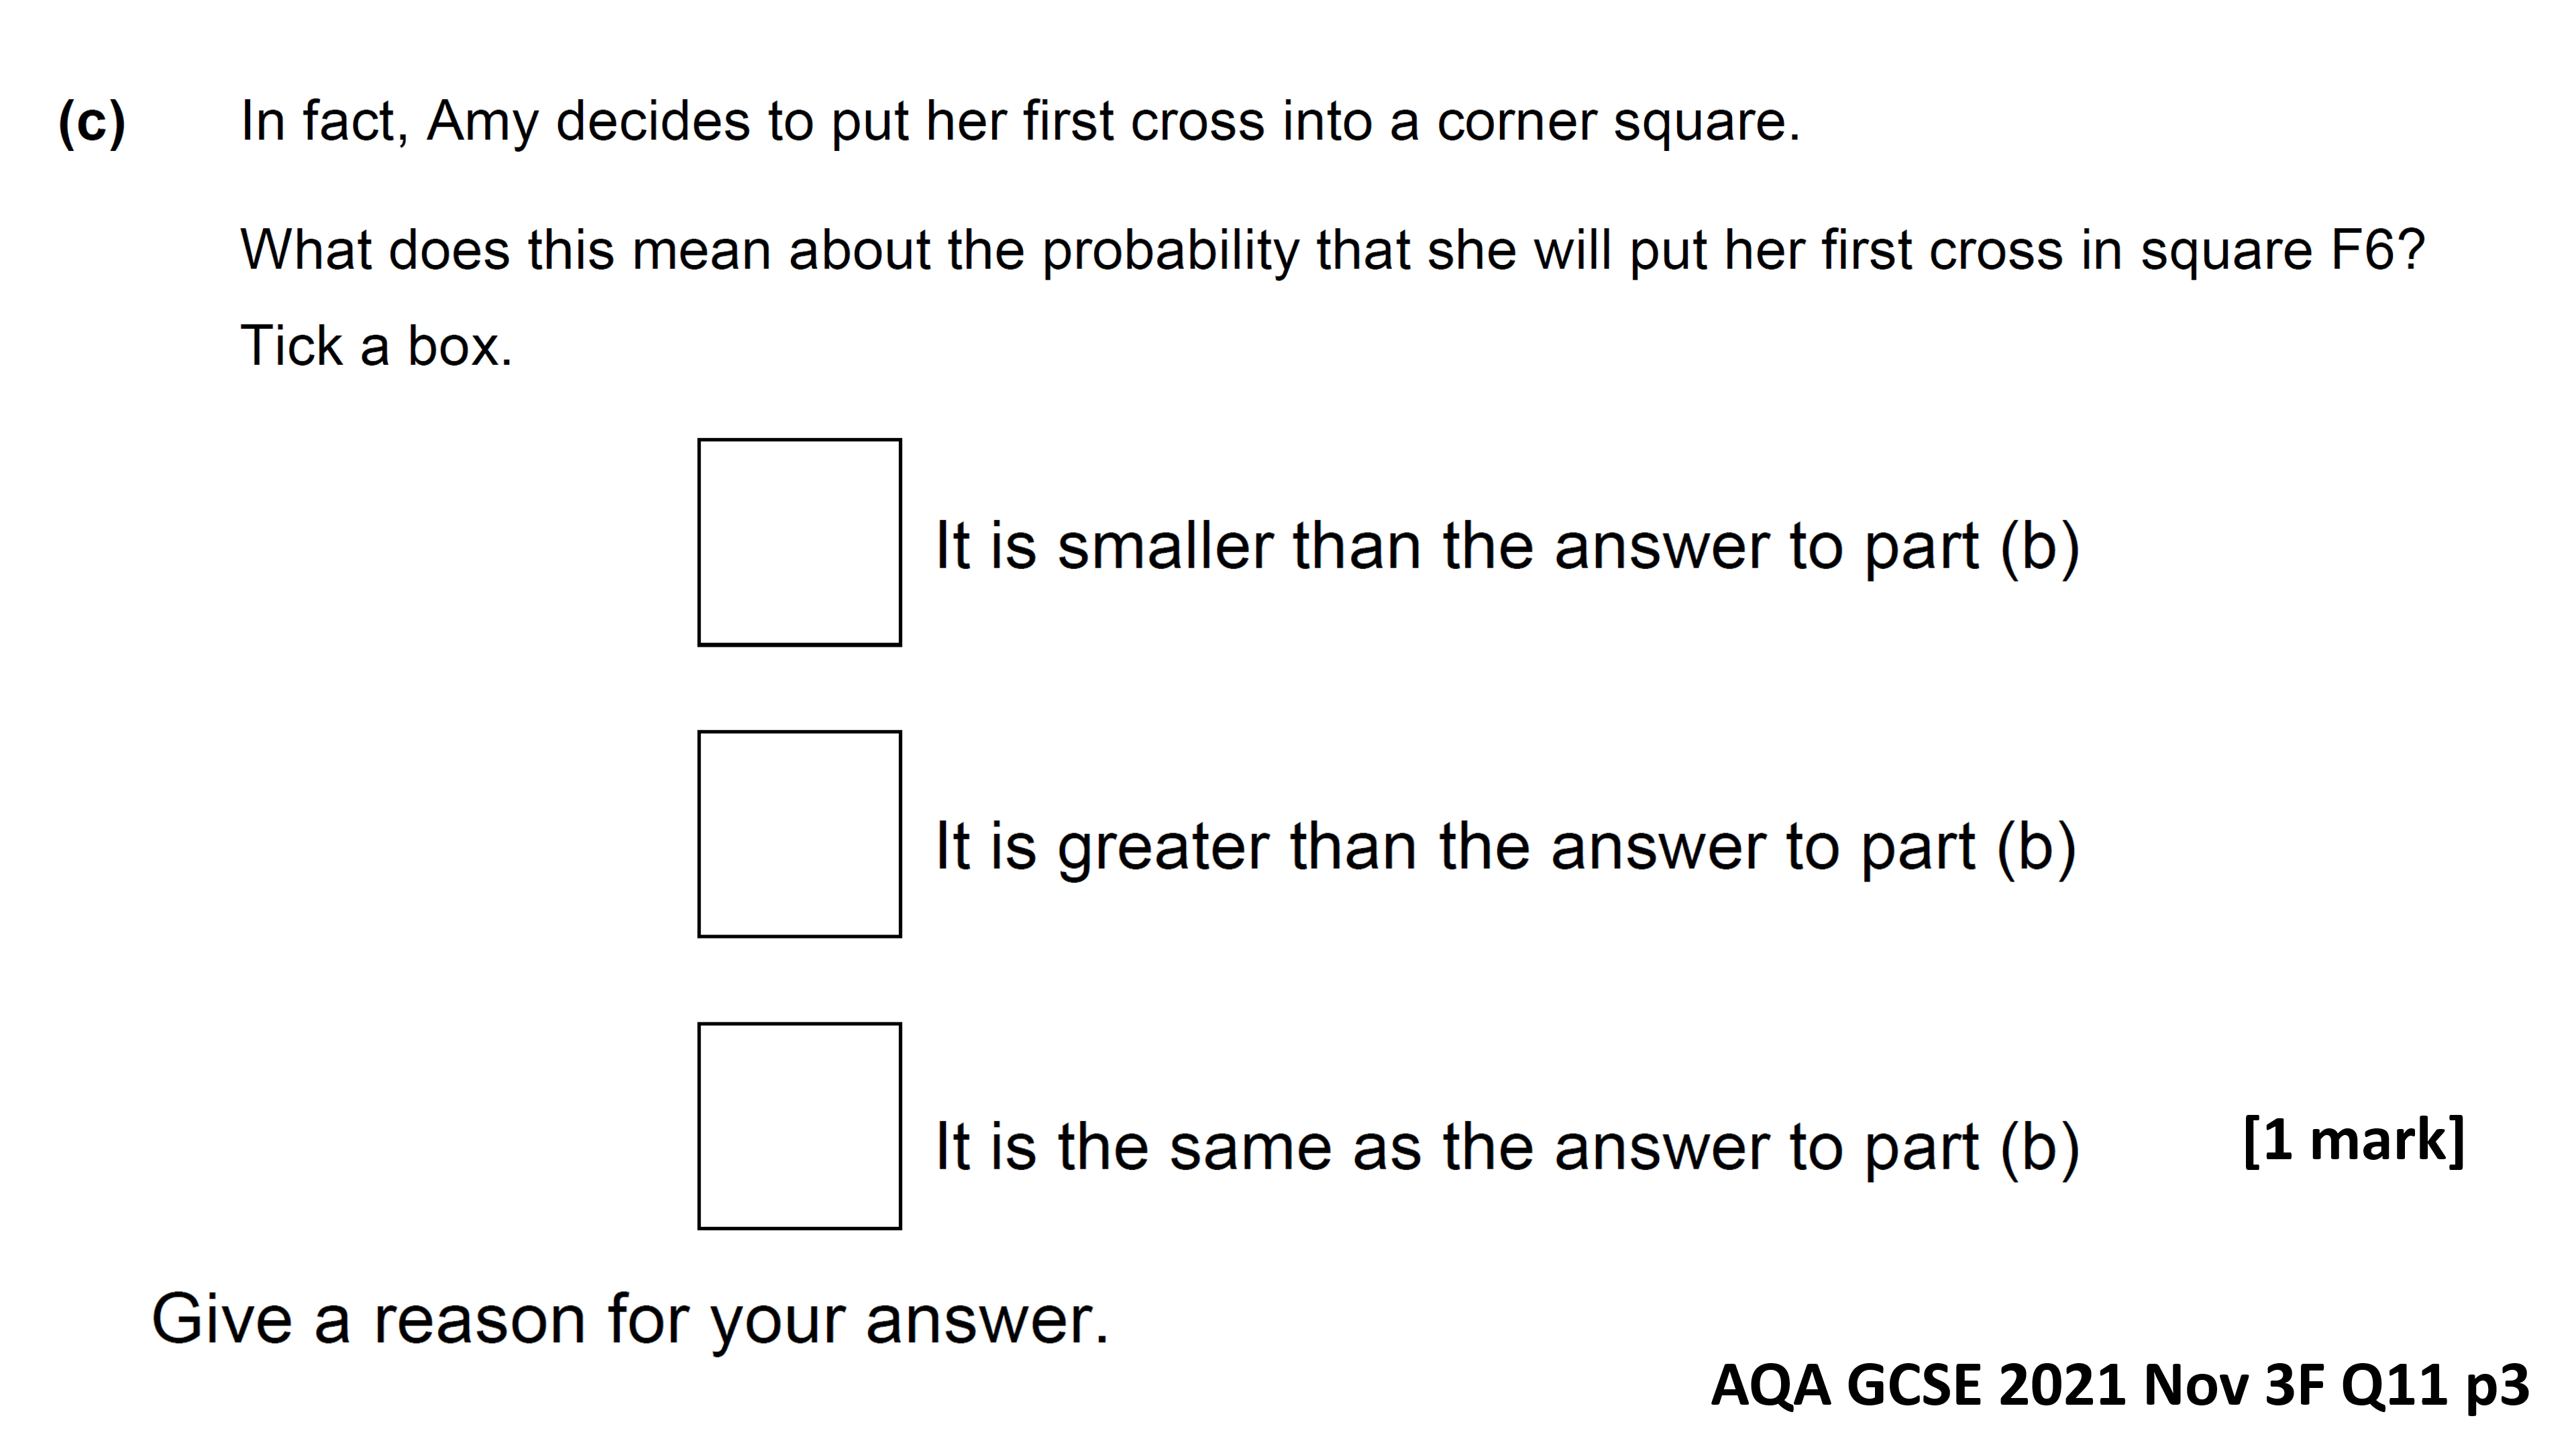This screenshot has width=2576, height=1449.
Task: Tick the 'same as the answer' box
Action: (799, 1126)
